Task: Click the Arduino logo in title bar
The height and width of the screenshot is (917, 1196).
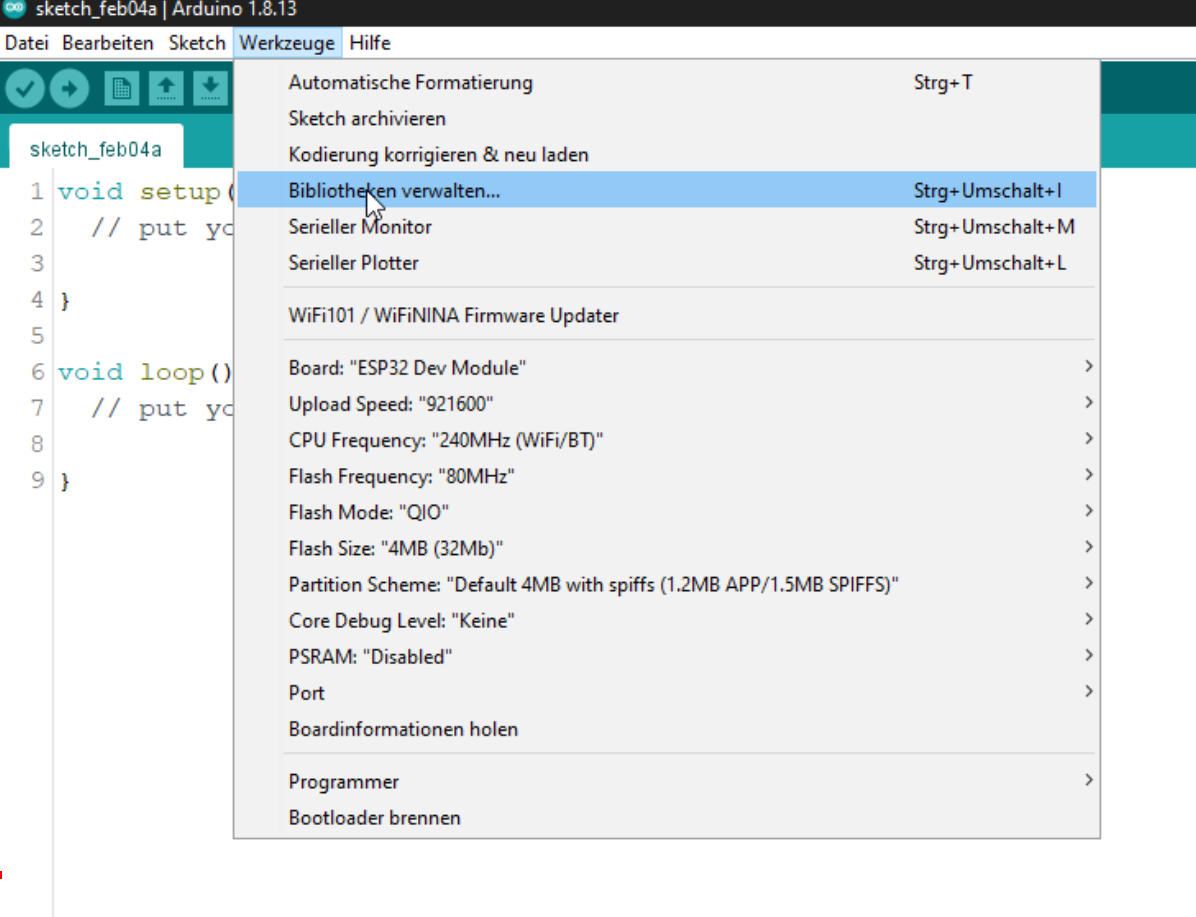Action: click(14, 10)
